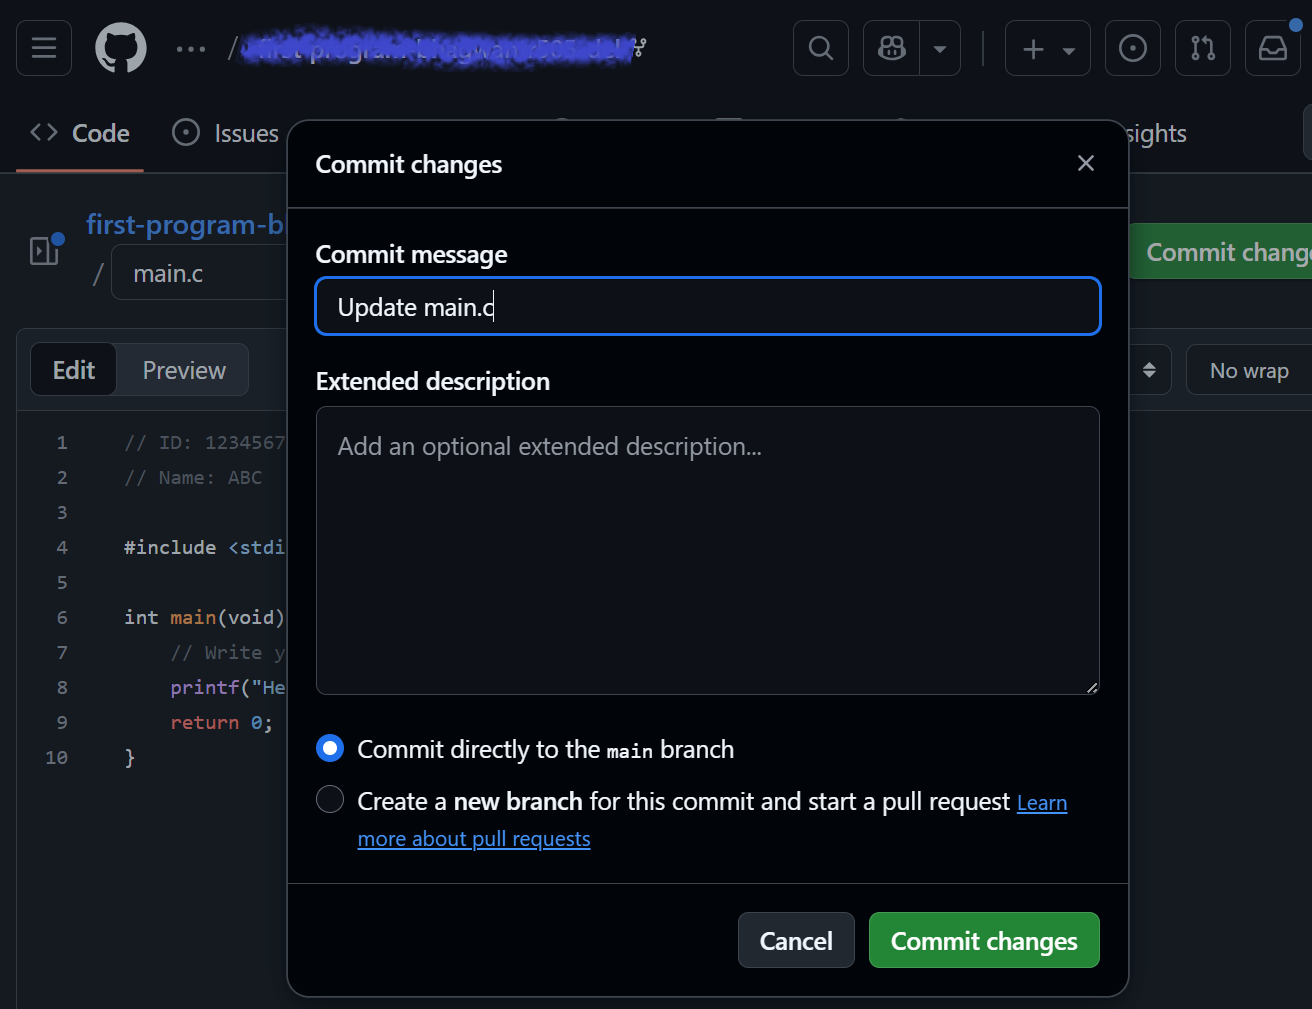Open the hamburger navigation menu

[x=44, y=48]
